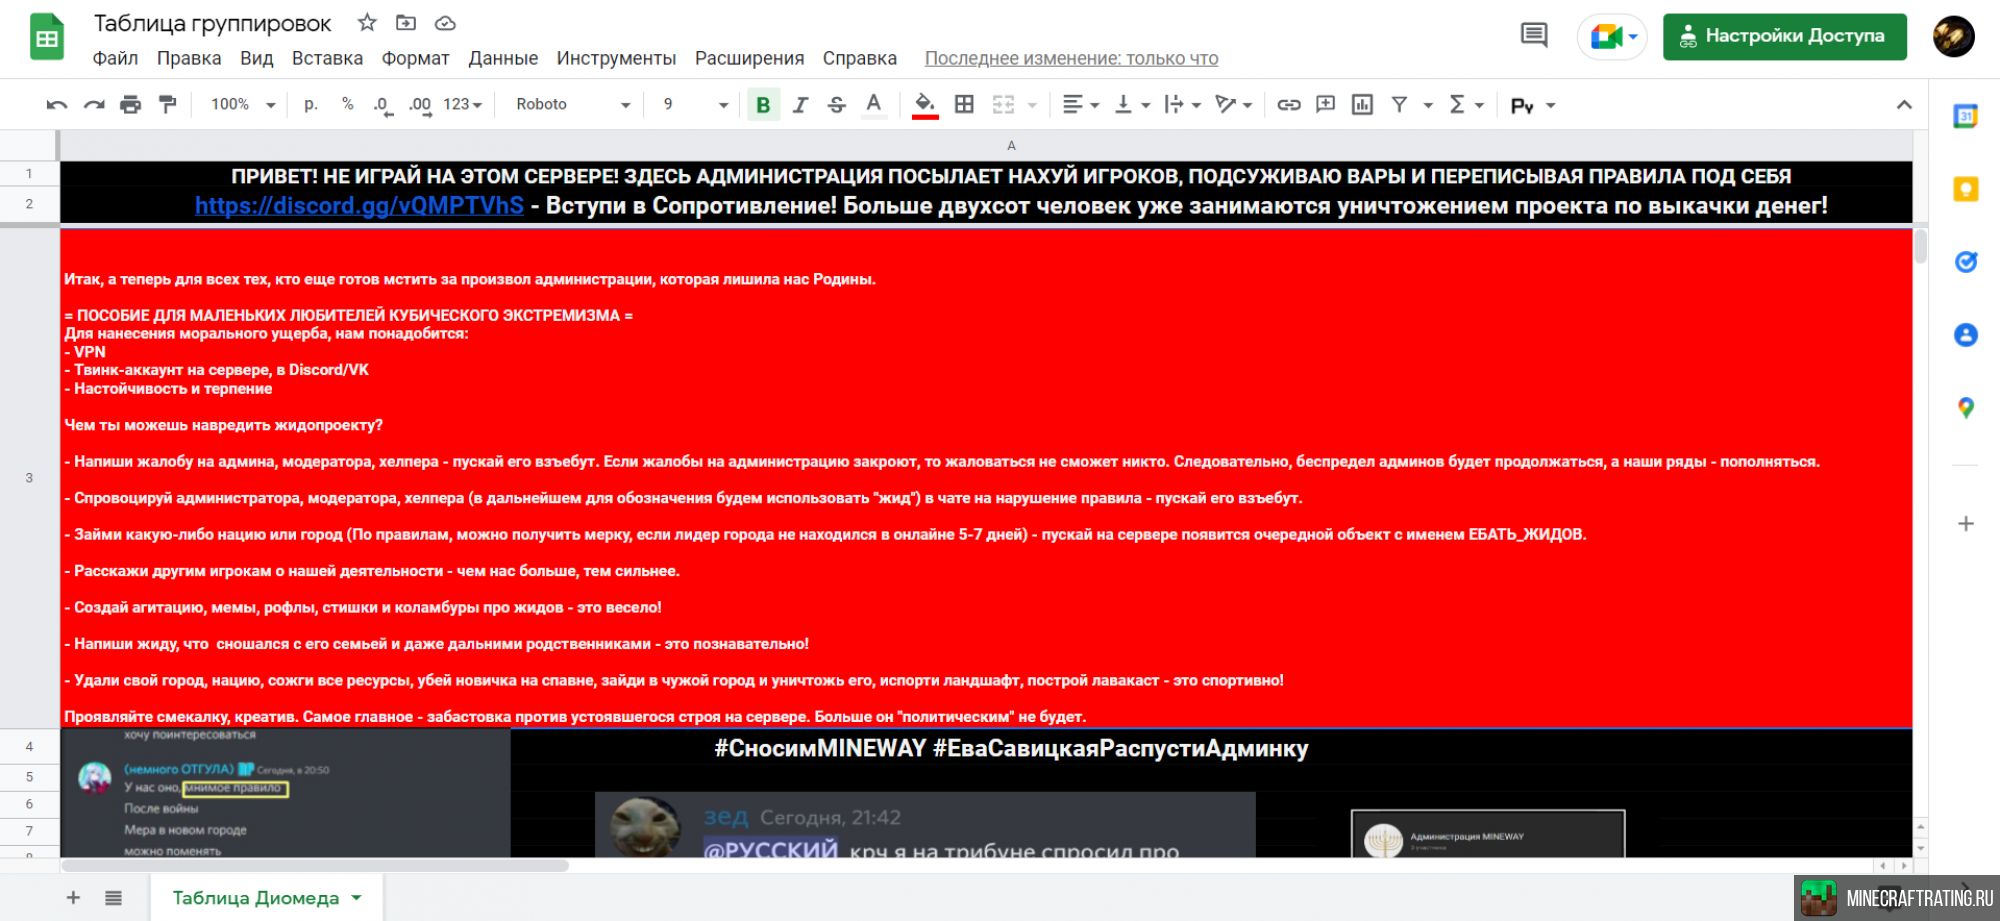Viewport: 2000px width, 921px height.
Task: Open the input tools Ру dropdown
Action: [1533, 105]
